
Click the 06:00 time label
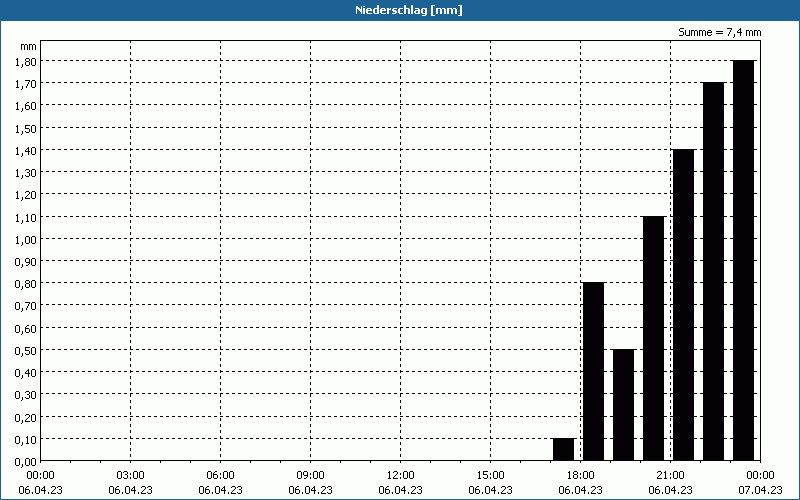click(220, 476)
